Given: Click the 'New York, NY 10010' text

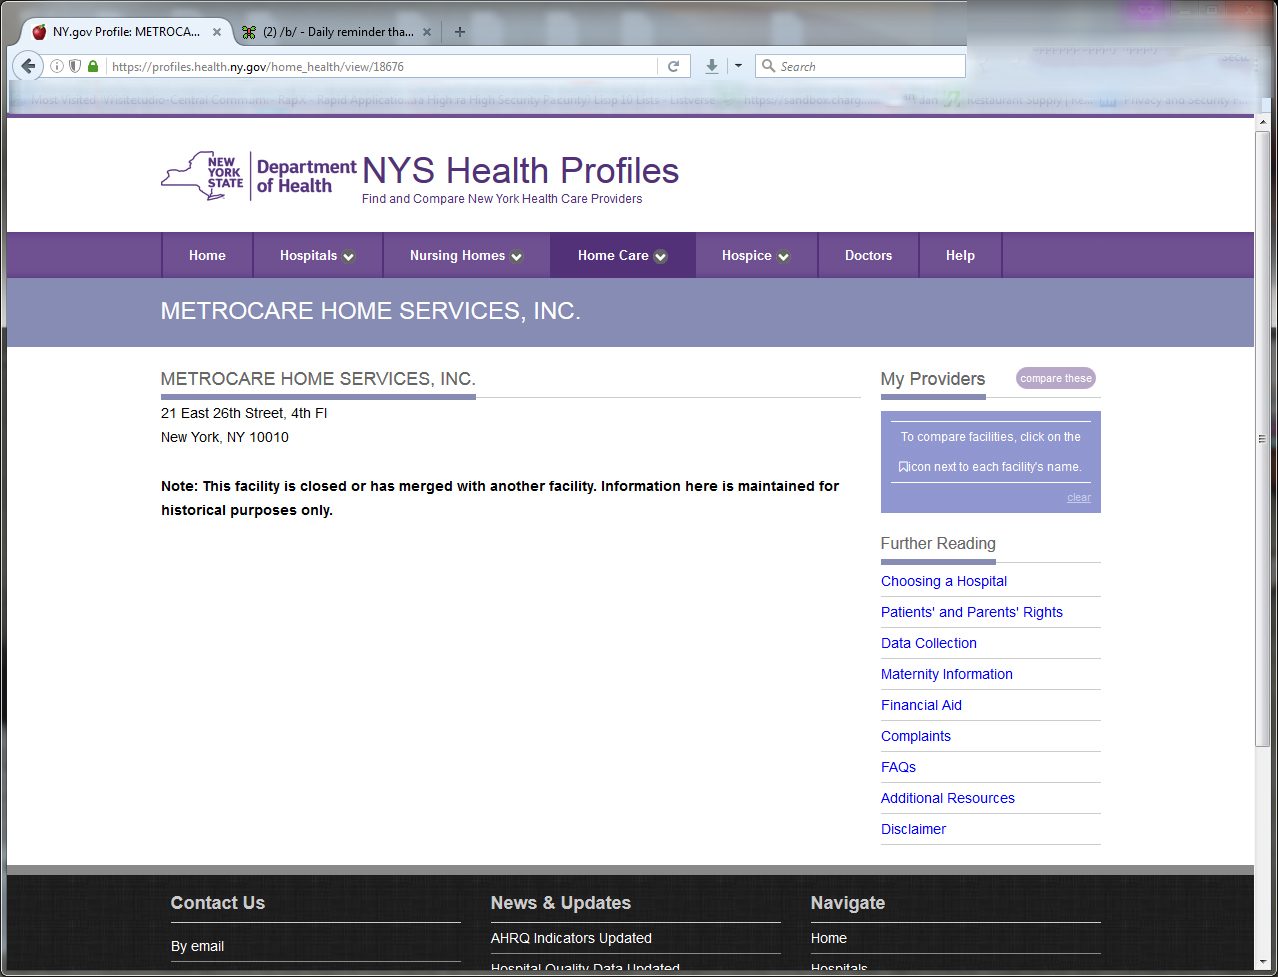Looking at the screenshot, I should (x=225, y=437).
